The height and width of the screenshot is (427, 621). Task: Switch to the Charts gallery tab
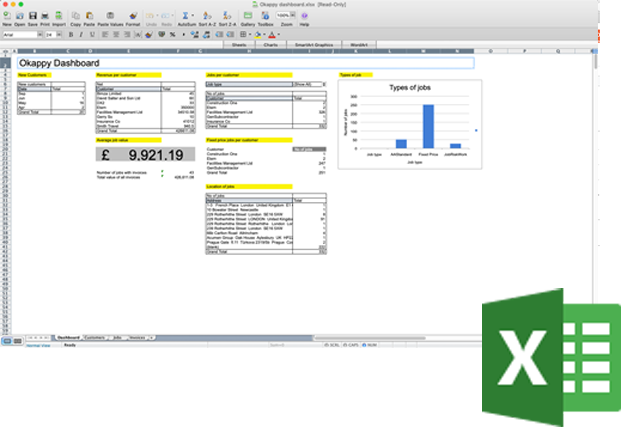point(270,45)
